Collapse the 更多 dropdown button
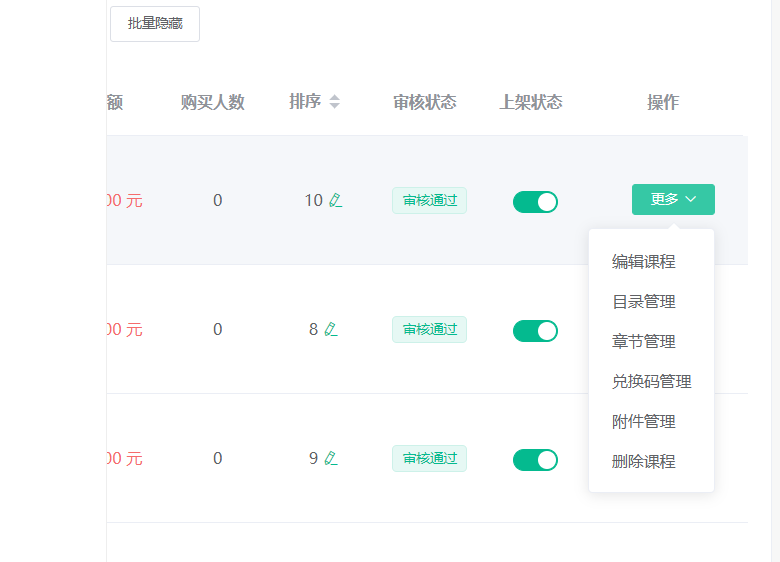Screen dimensions: 780x562 click(673, 199)
